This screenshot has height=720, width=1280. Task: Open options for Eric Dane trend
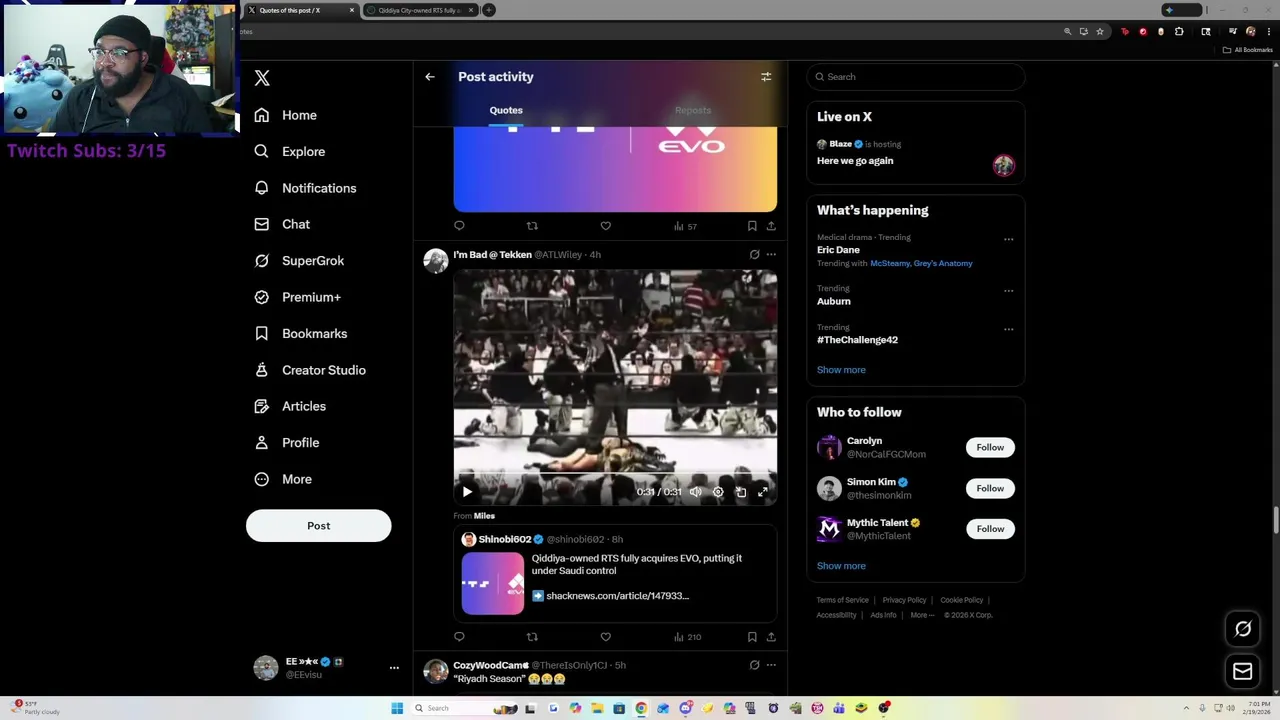[1008, 240]
